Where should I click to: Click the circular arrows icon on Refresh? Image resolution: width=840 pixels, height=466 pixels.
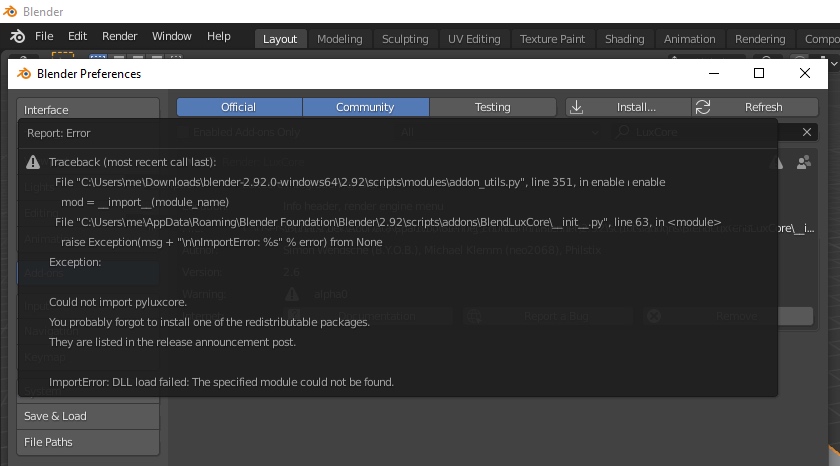pos(703,107)
